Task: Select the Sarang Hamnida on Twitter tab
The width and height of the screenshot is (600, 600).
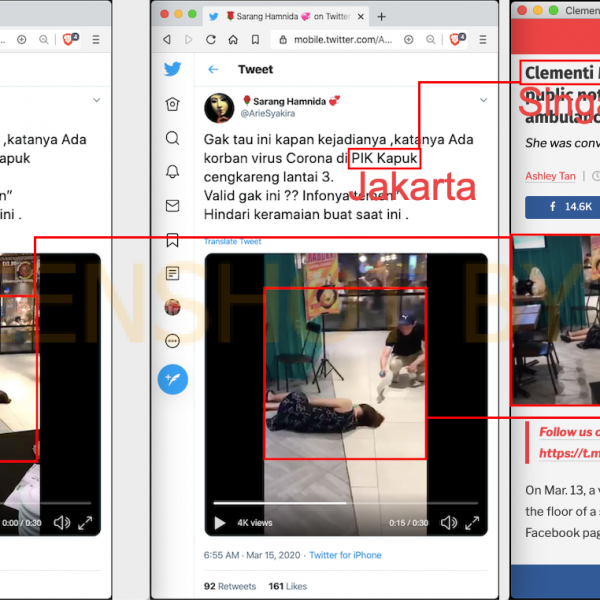Action: point(285,16)
